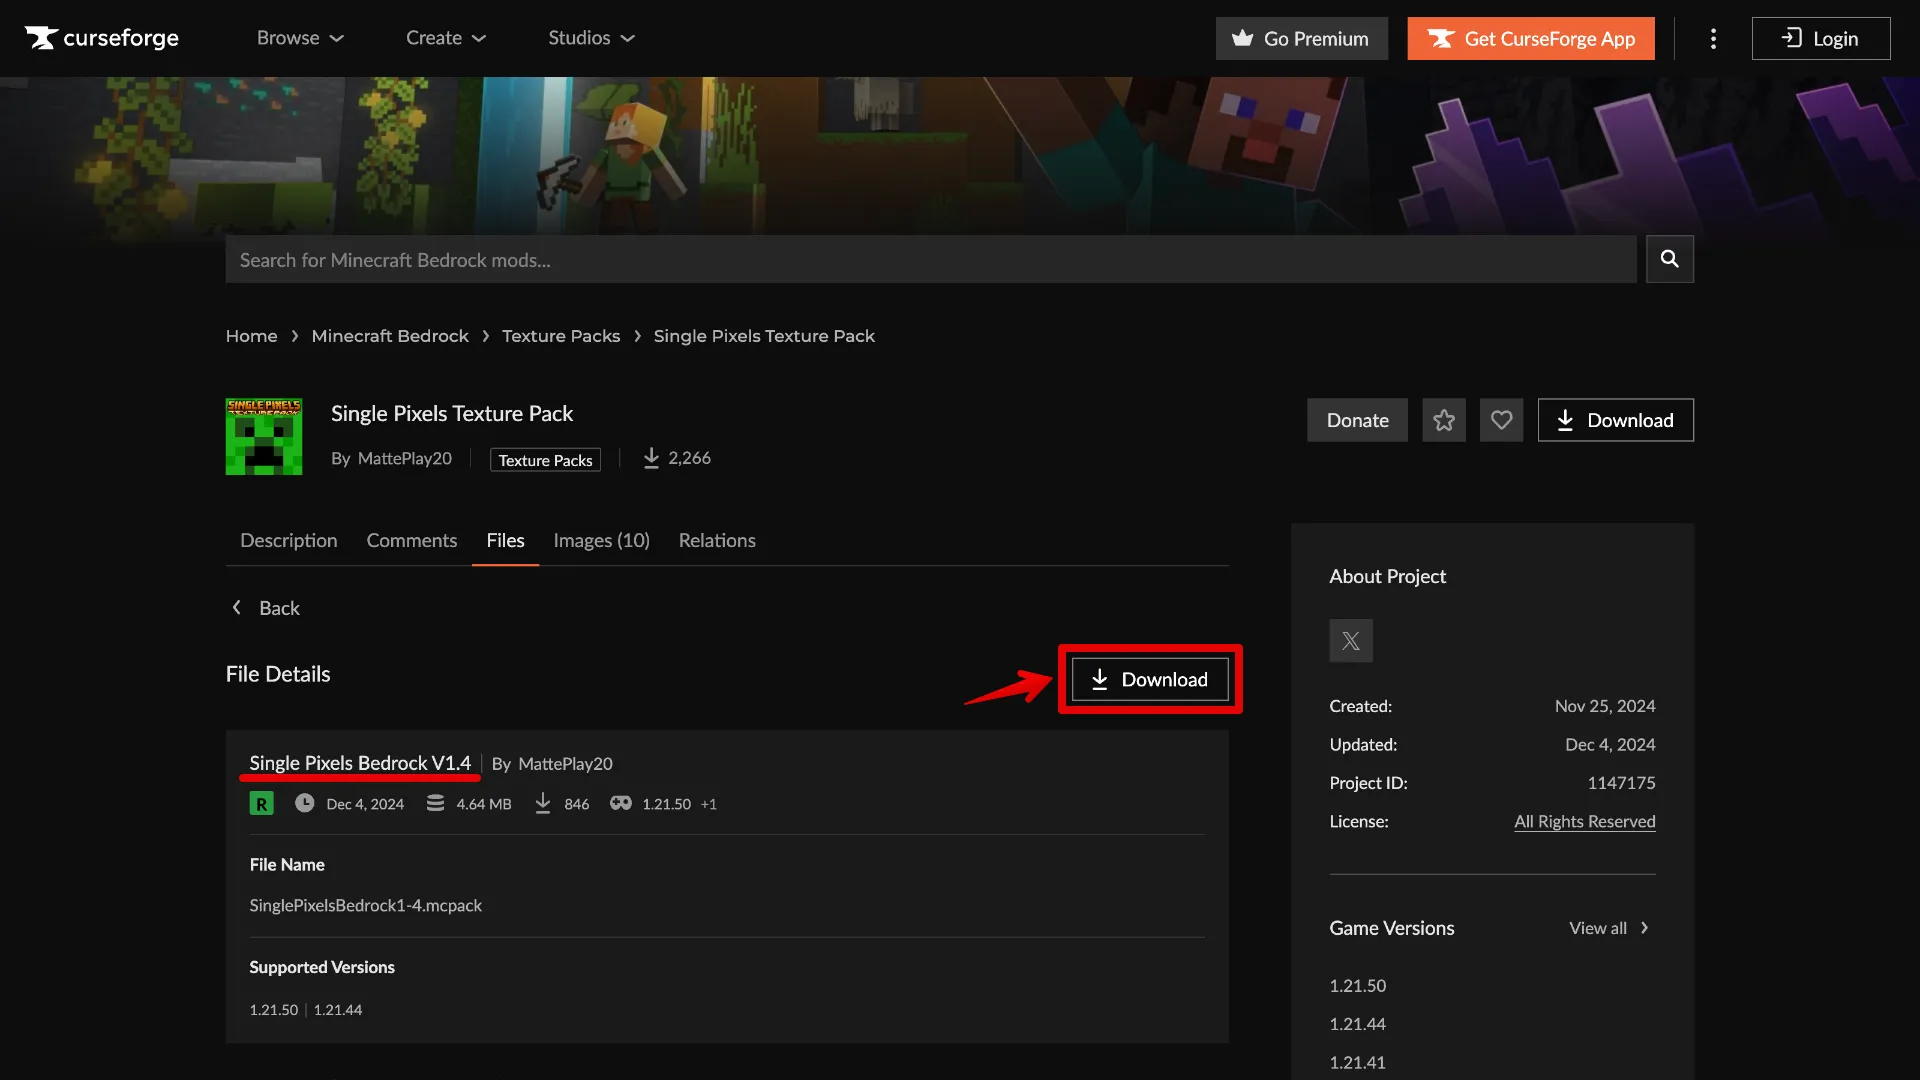Viewport: 1920px width, 1080px height.
Task: Click the Texture Packs category tag
Action: [x=545, y=460]
